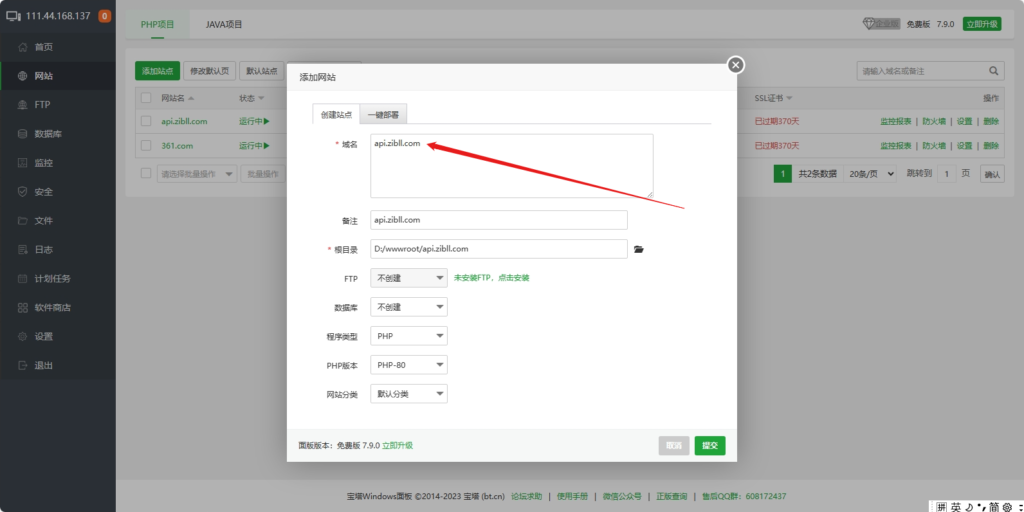The width and height of the screenshot is (1024, 512).
Task: Open the 网站分类 默认分类 dropdown
Action: click(x=408, y=394)
